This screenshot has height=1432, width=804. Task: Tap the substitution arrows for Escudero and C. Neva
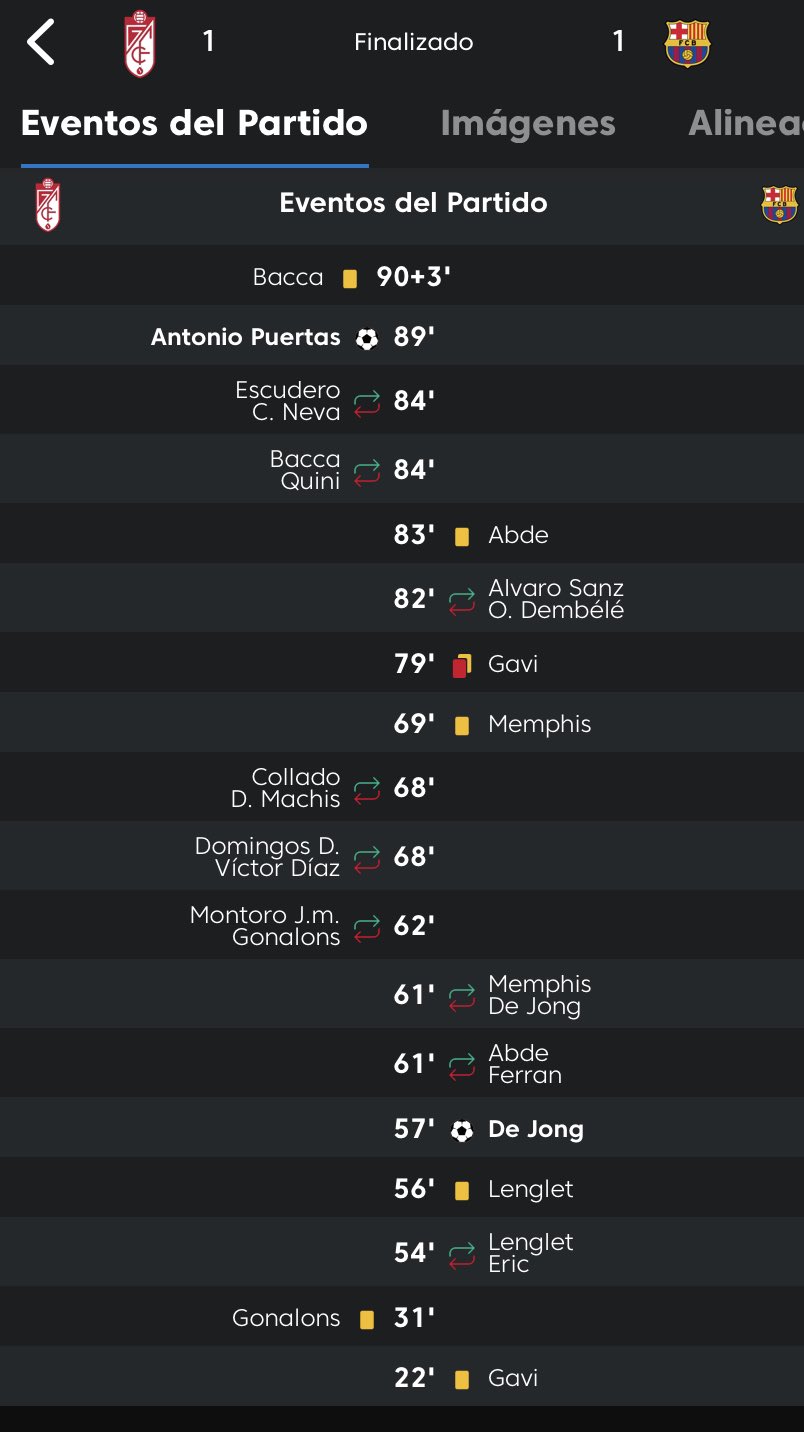pos(367,402)
